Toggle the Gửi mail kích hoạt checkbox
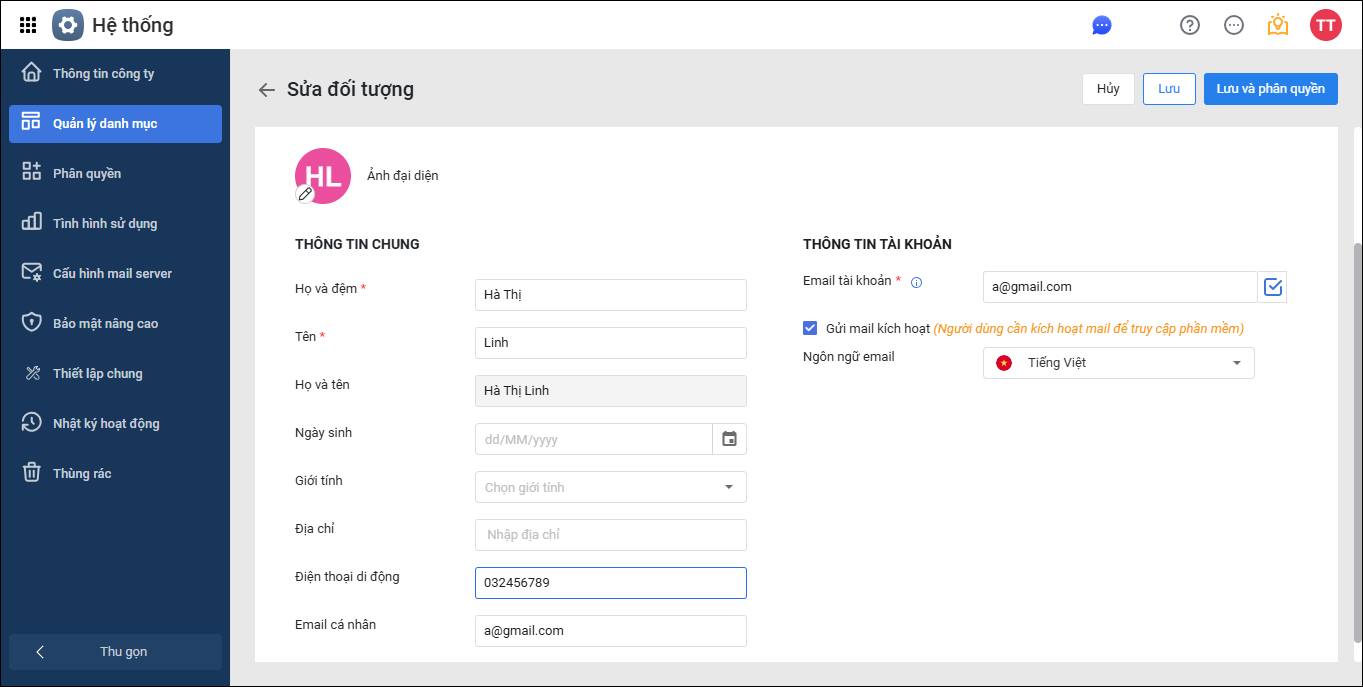This screenshot has height=687, width=1363. (x=810, y=328)
